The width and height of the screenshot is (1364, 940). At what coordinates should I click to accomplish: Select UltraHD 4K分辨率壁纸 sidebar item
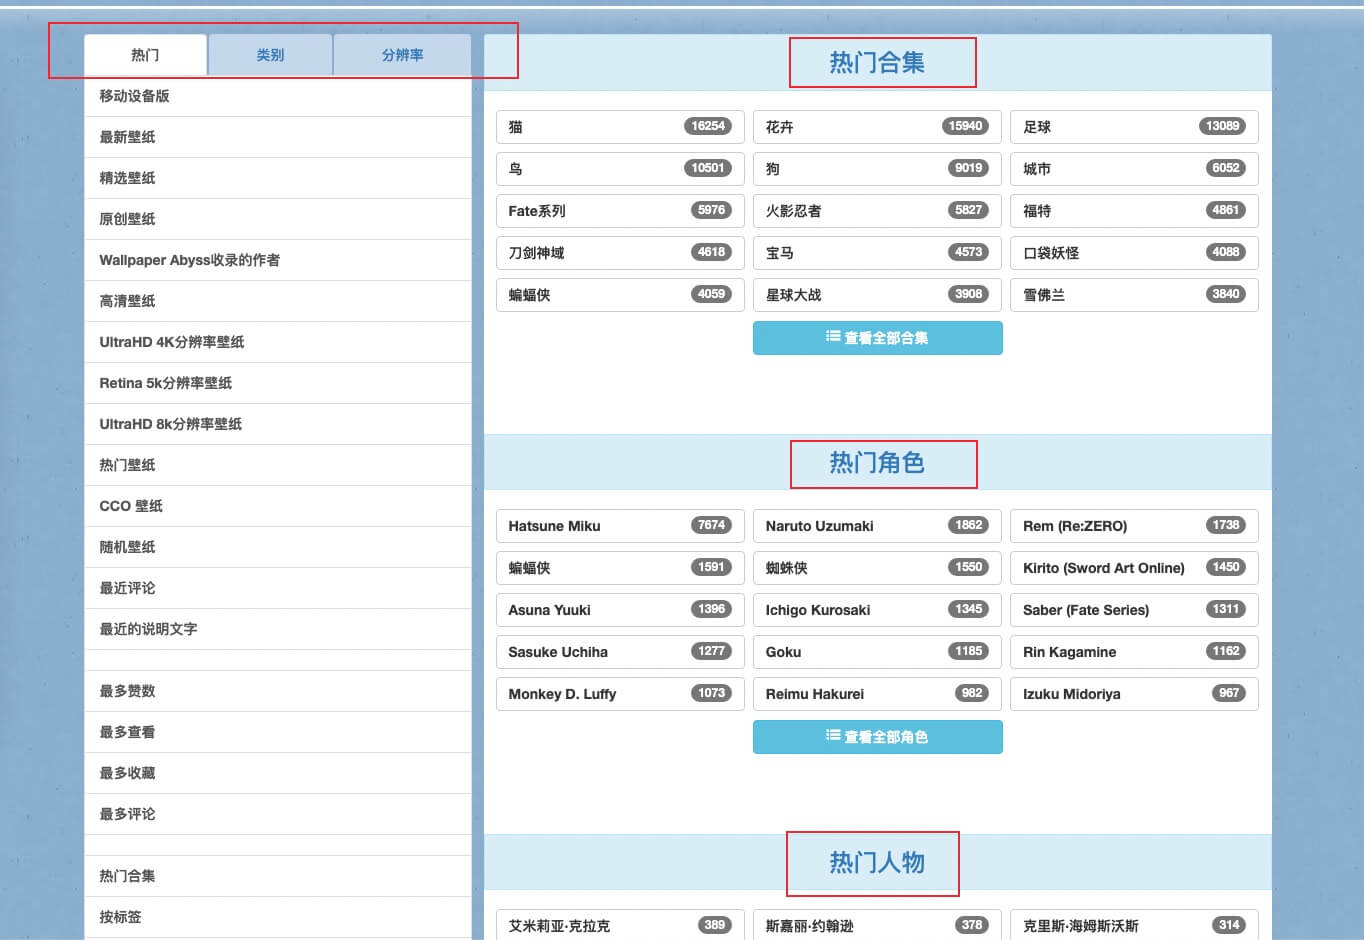pyautogui.click(x=278, y=342)
